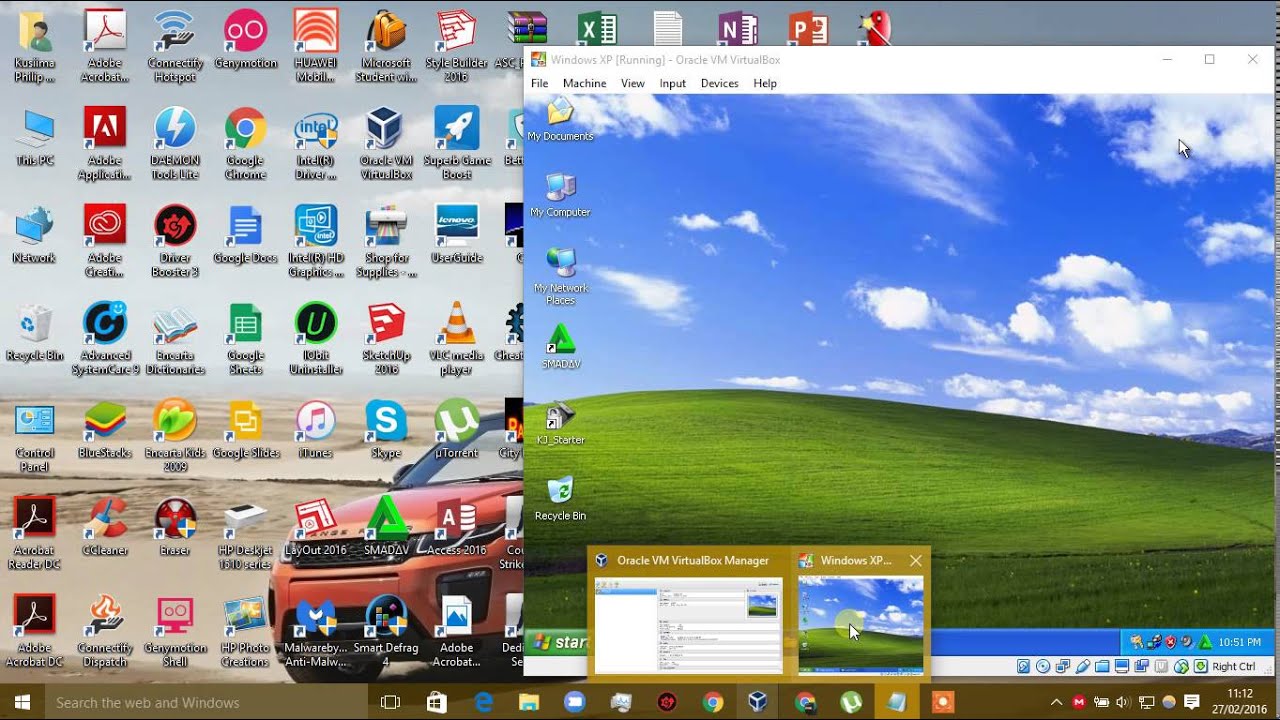Screen dimensions: 1280x720
Task: Open BlueStacks desktop shortcut
Action: [105, 429]
